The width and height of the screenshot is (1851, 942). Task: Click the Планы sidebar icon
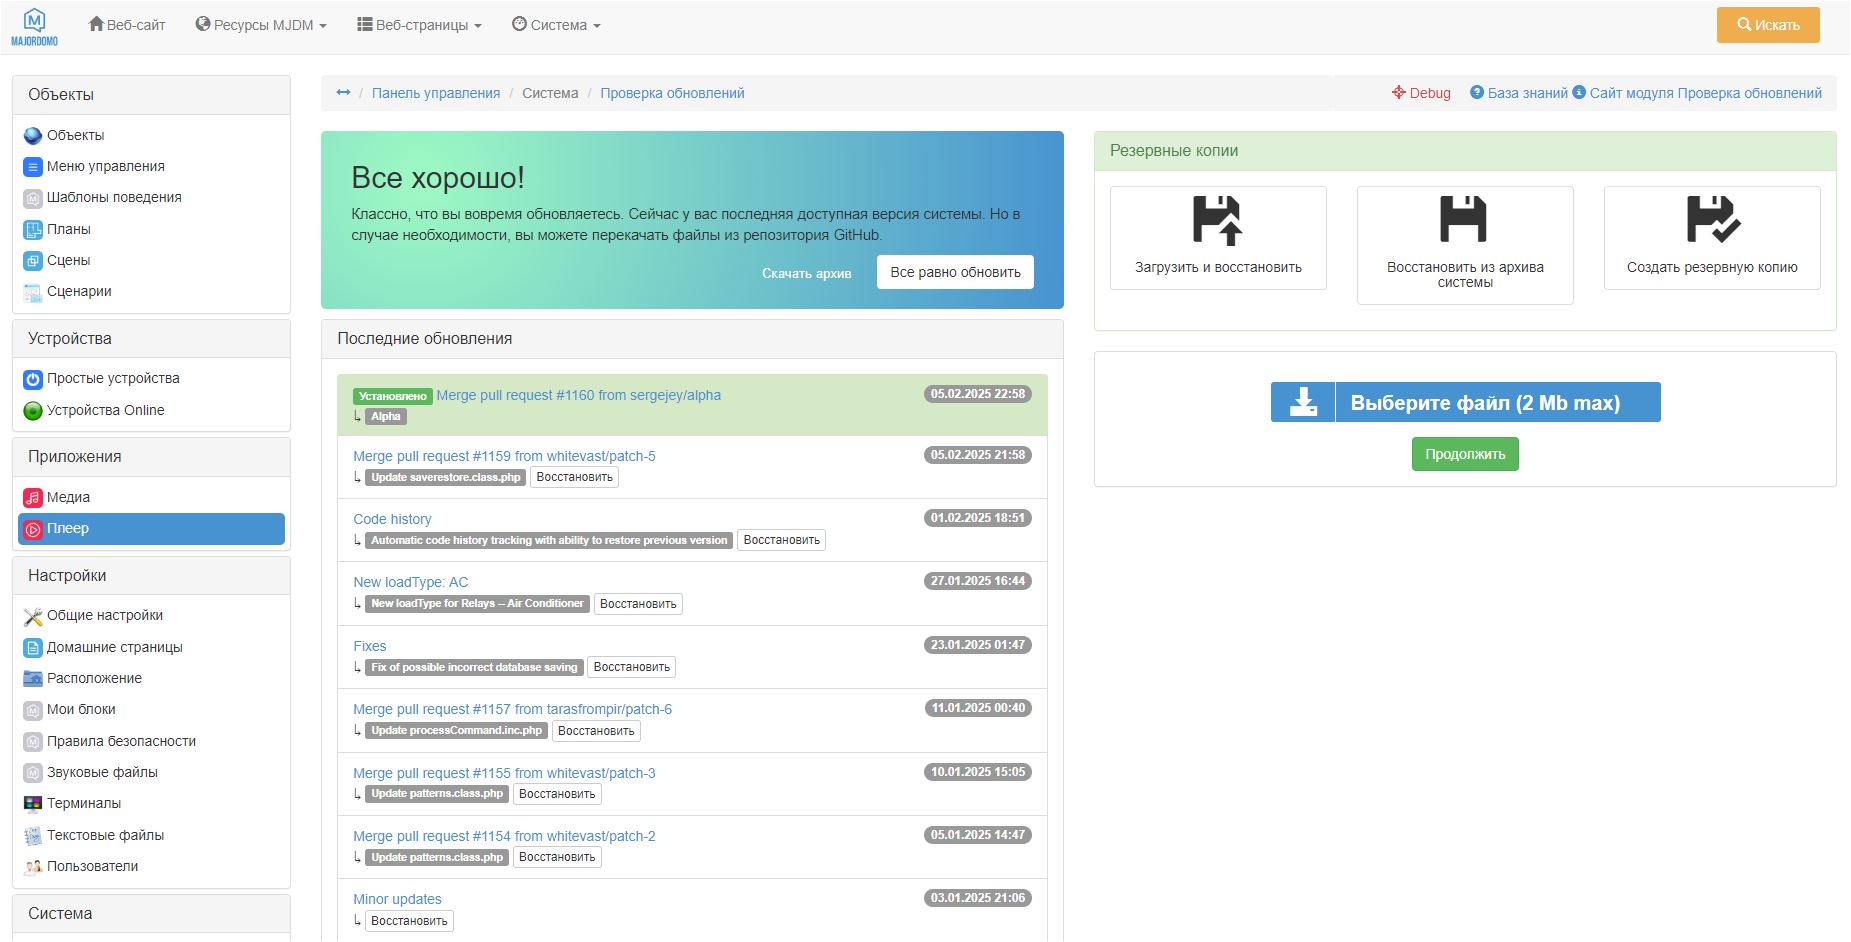tap(33, 230)
